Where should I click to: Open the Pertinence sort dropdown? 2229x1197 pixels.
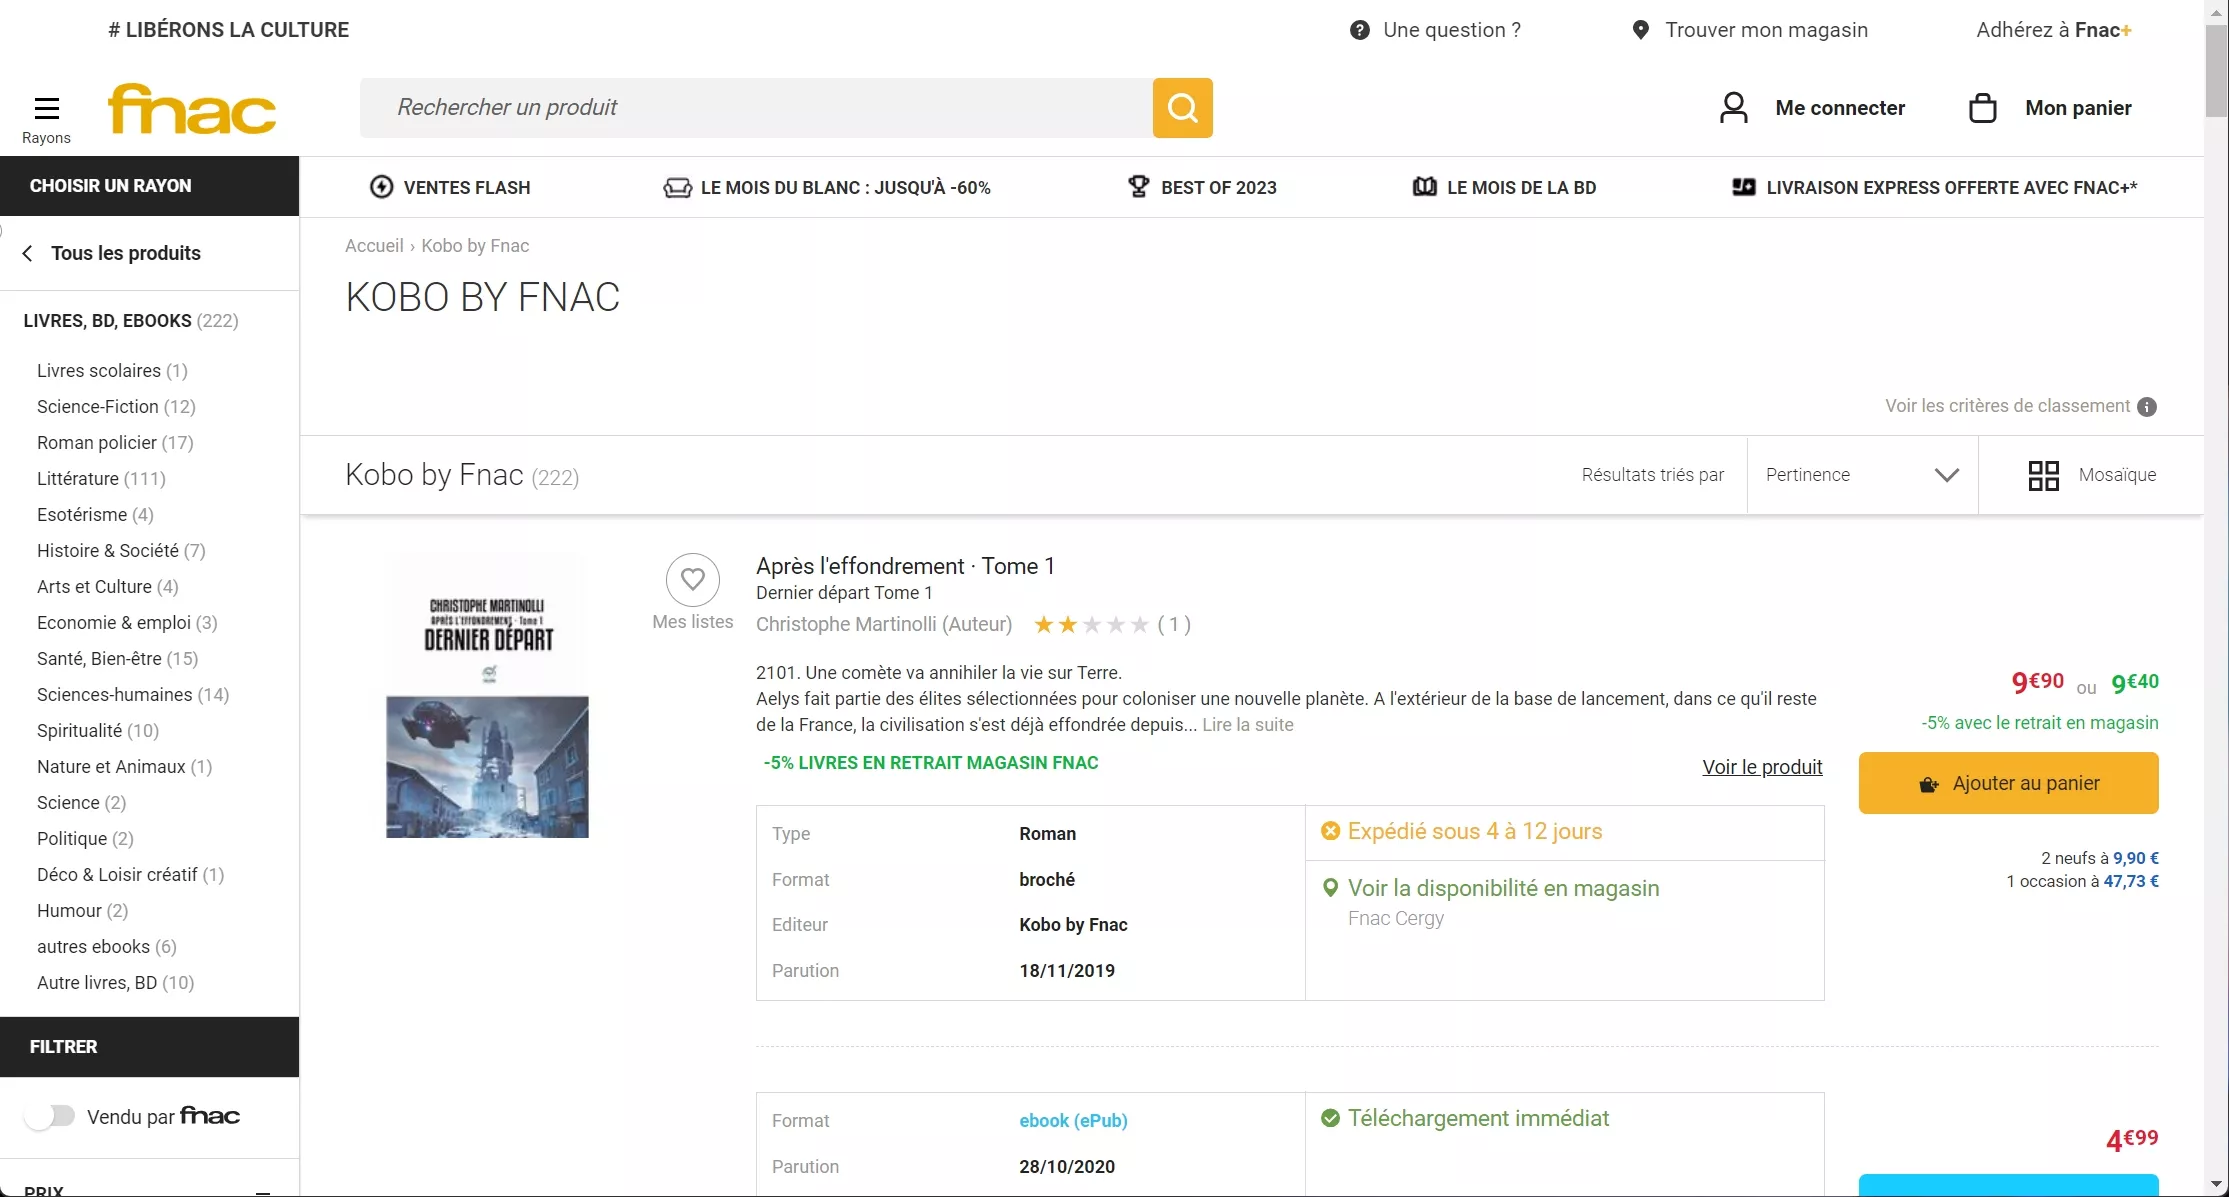pos(1861,475)
